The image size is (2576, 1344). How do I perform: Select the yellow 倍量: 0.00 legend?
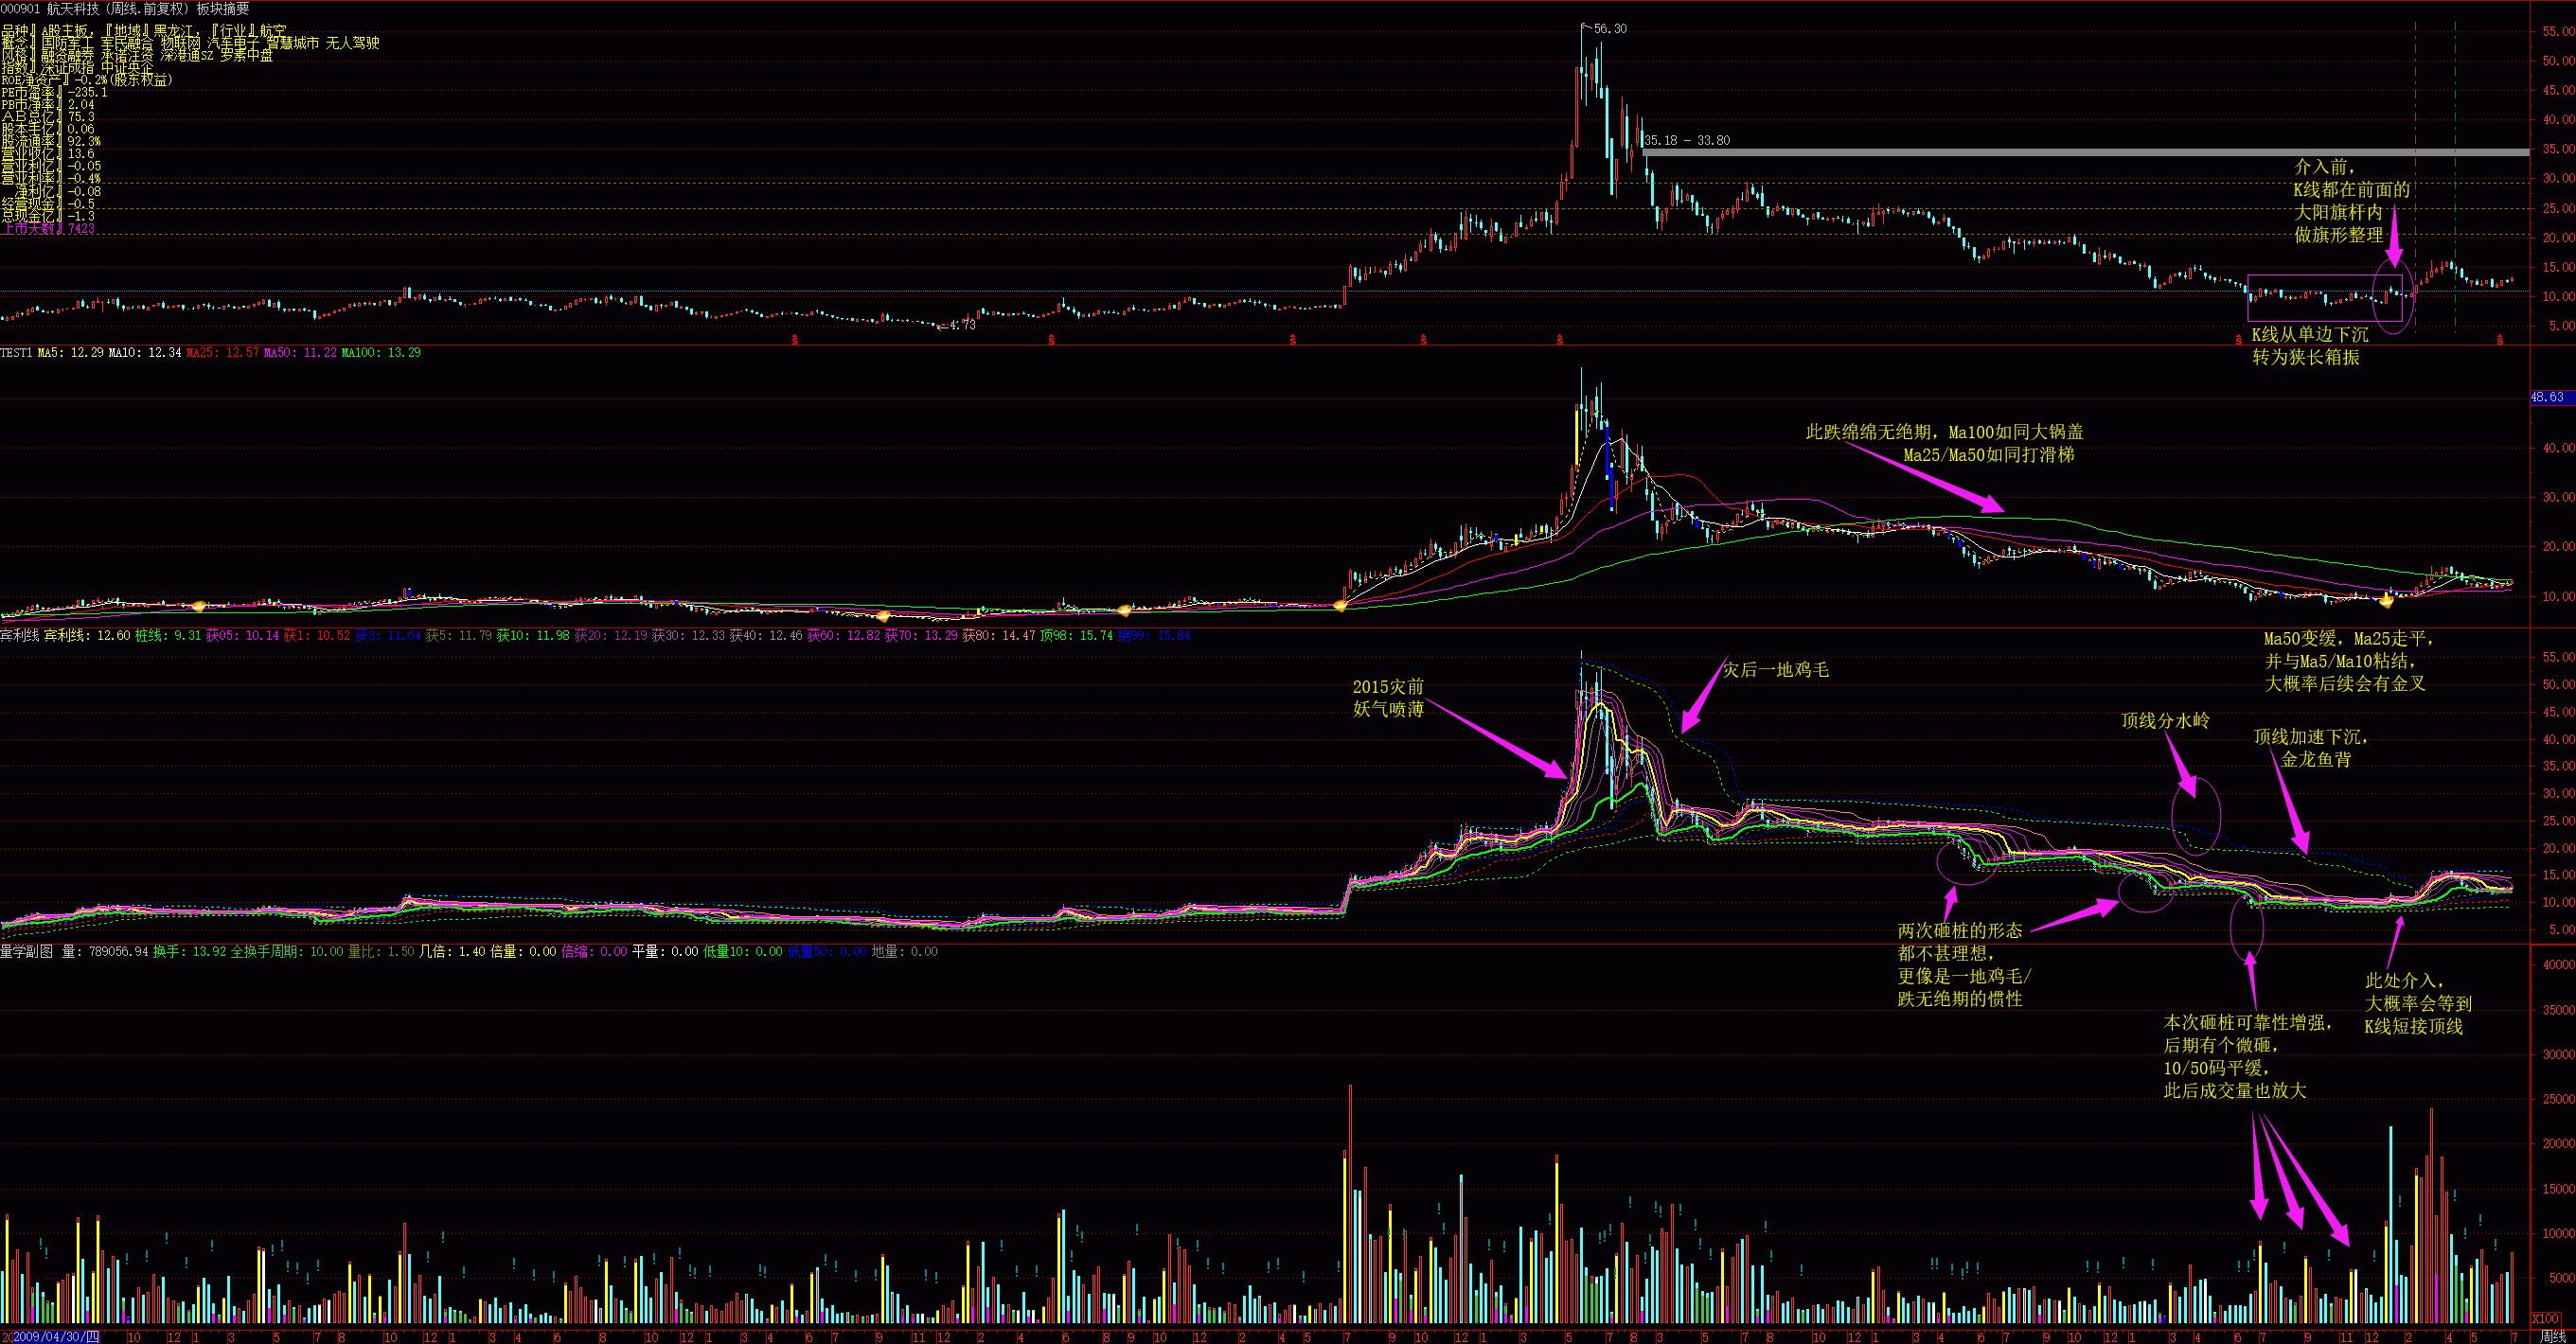523,952
